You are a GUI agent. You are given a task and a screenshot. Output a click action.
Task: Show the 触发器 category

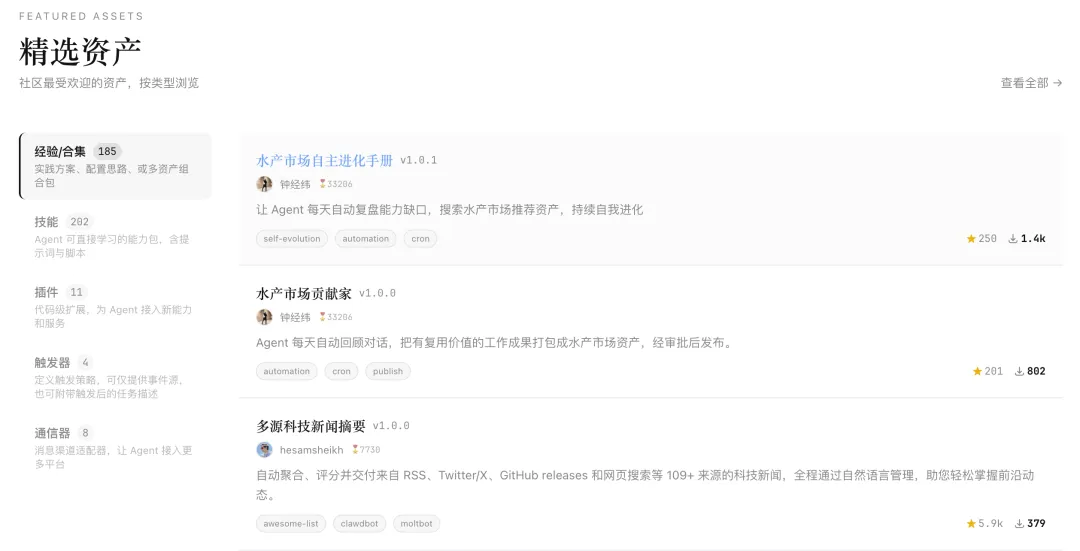(x=115, y=376)
